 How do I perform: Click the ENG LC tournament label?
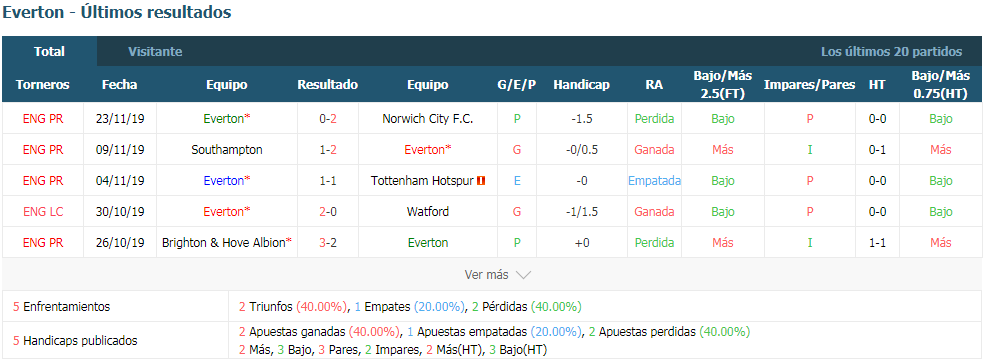(x=43, y=211)
